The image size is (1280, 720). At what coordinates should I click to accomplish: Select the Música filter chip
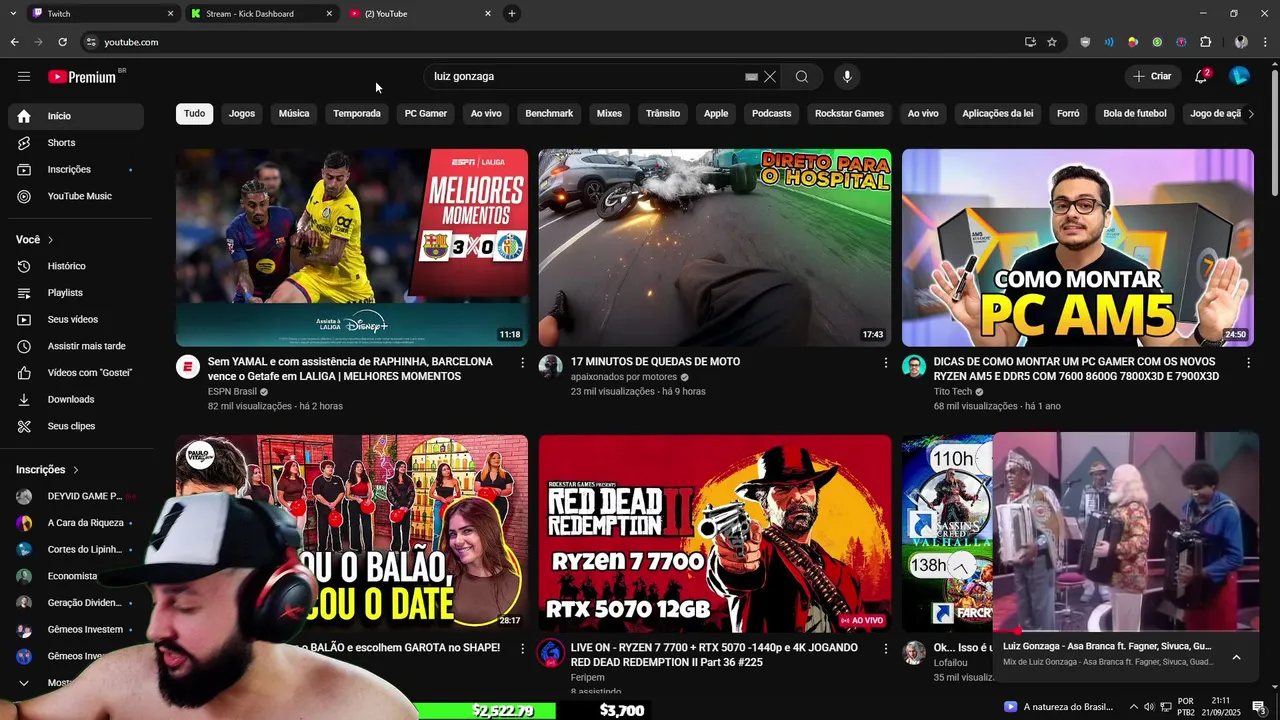coord(294,114)
